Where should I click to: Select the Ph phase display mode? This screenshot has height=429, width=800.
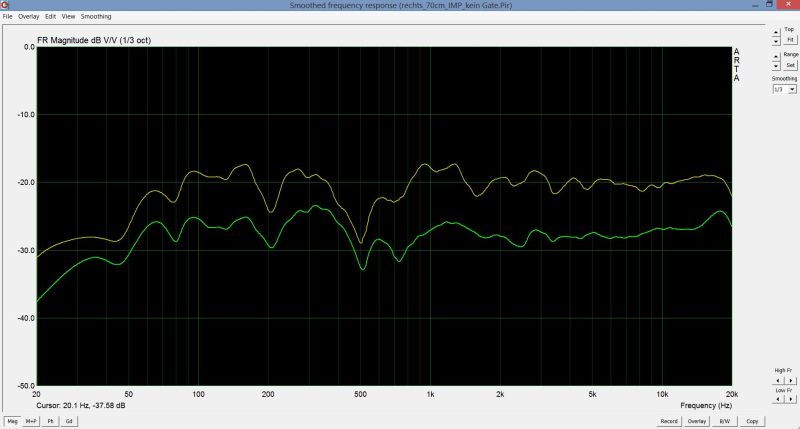(x=50, y=421)
